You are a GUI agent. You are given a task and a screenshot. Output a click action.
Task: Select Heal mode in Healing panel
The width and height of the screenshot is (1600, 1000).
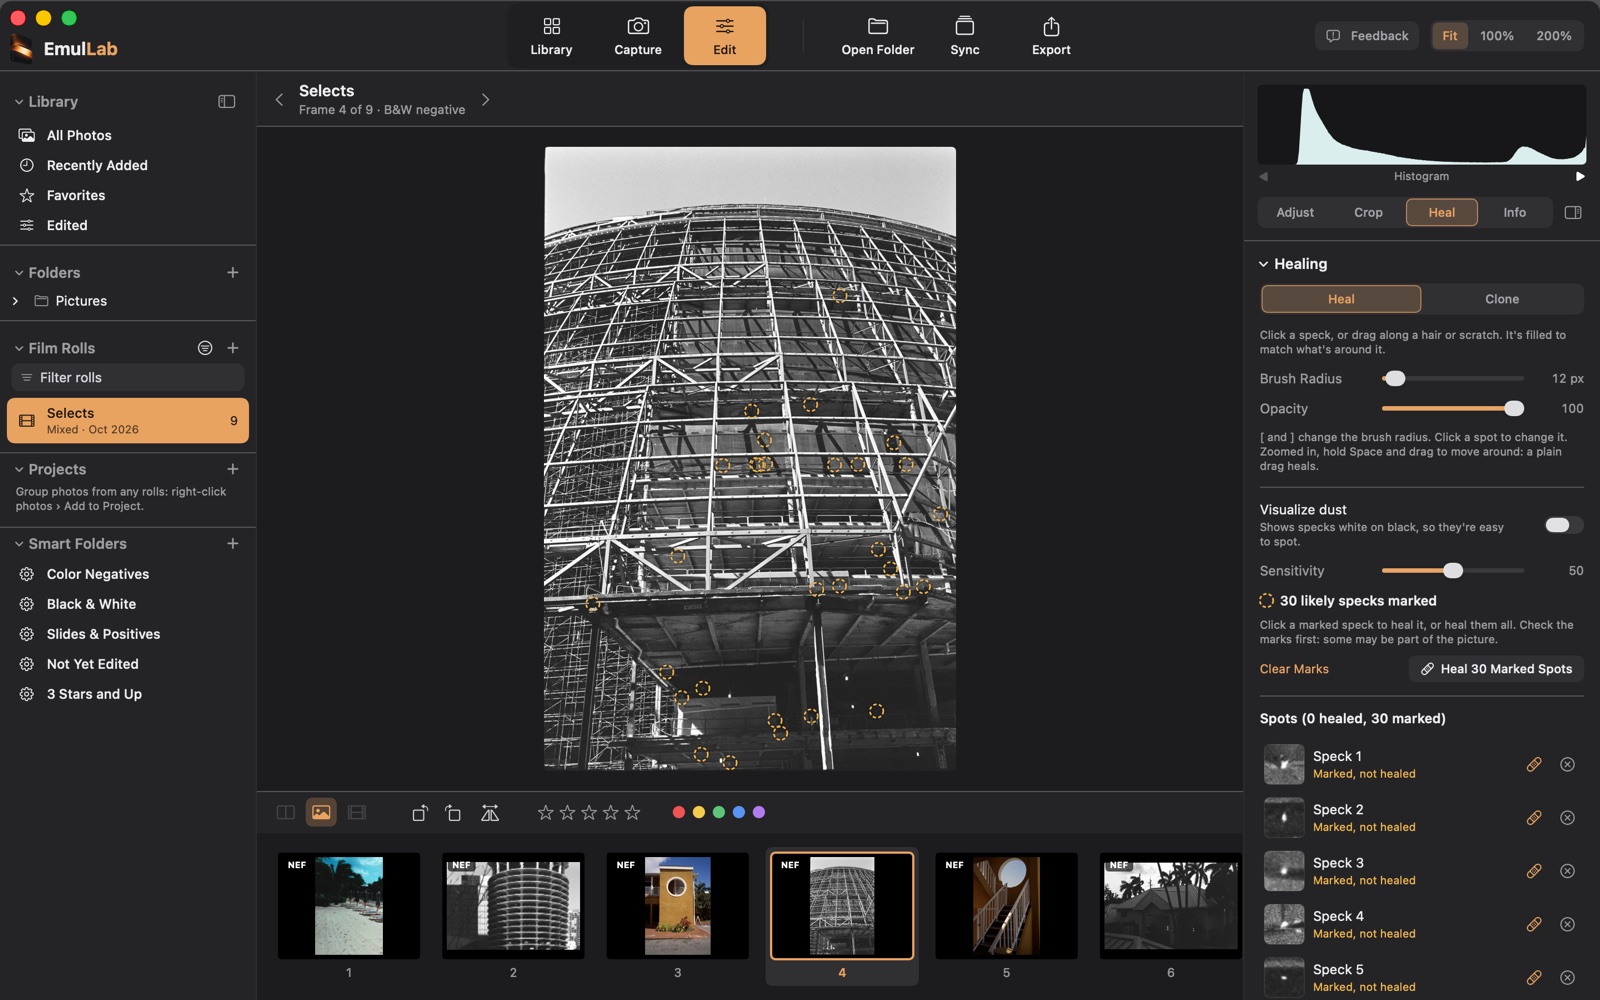tap(1341, 299)
